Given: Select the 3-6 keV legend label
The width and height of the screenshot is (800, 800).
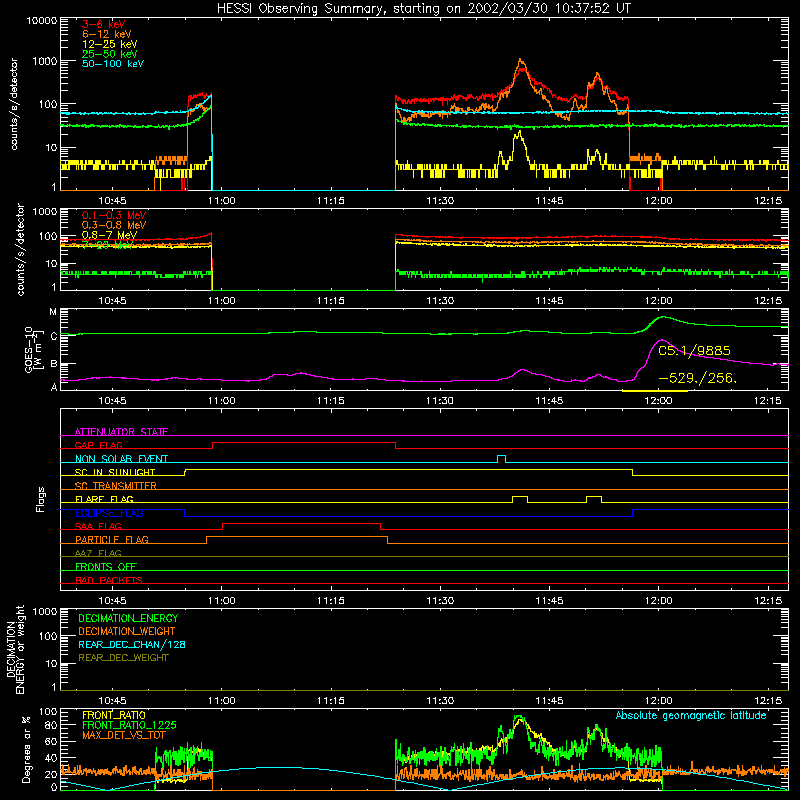Looking at the screenshot, I should (x=104, y=24).
